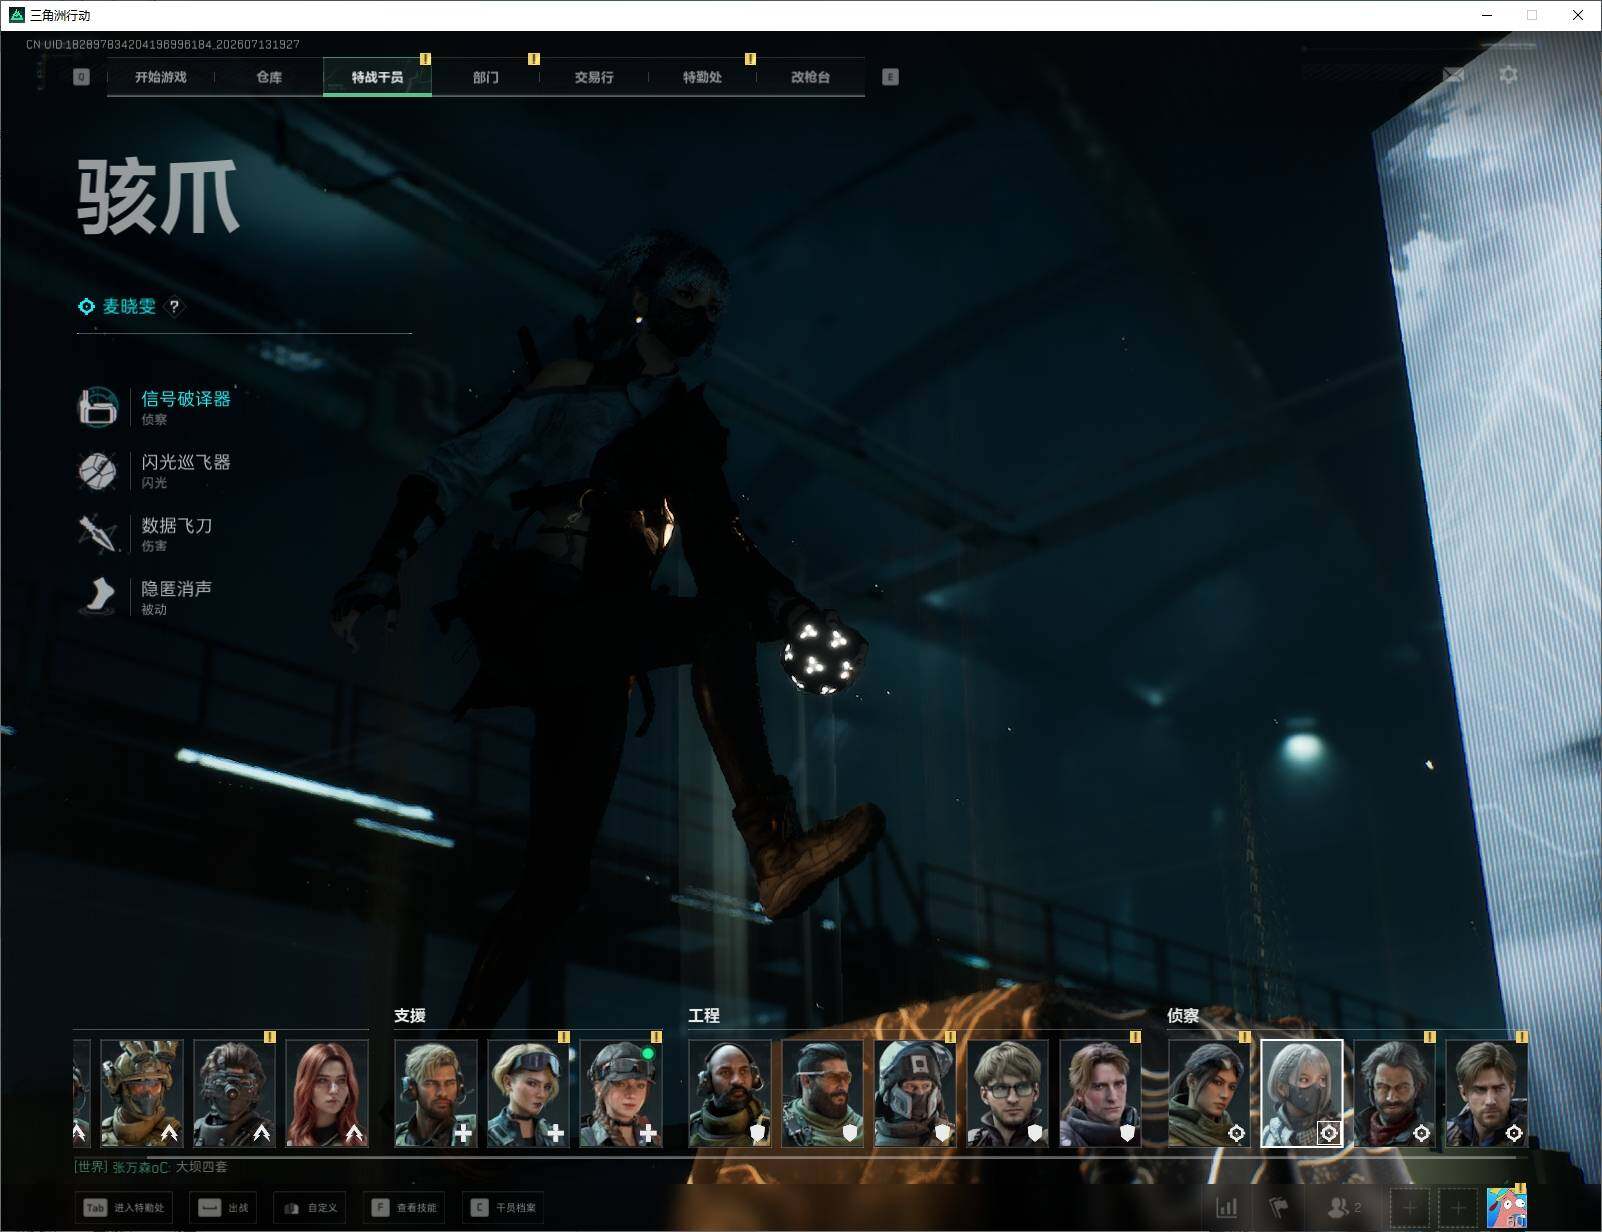Select the 信号破译器 skill icon
The height and width of the screenshot is (1232, 1602).
[98, 407]
